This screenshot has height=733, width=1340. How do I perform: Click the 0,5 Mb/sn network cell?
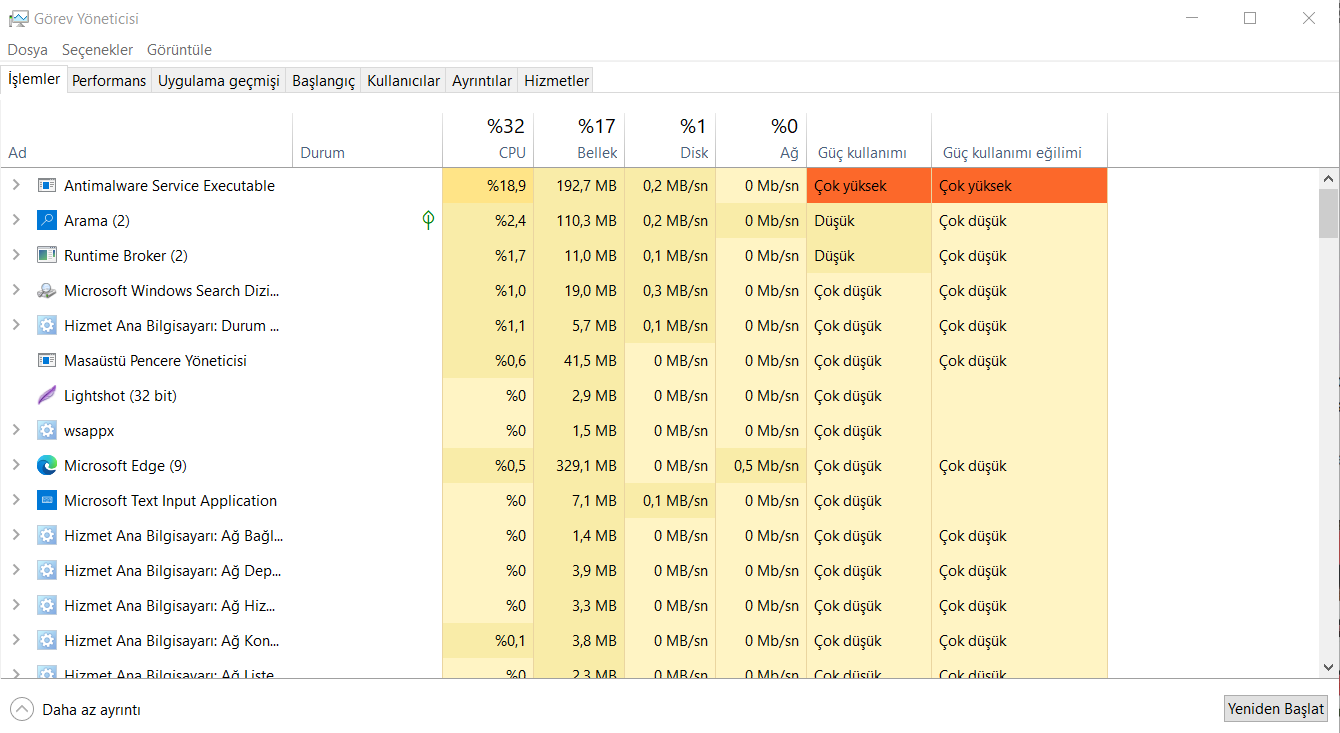[761, 466]
